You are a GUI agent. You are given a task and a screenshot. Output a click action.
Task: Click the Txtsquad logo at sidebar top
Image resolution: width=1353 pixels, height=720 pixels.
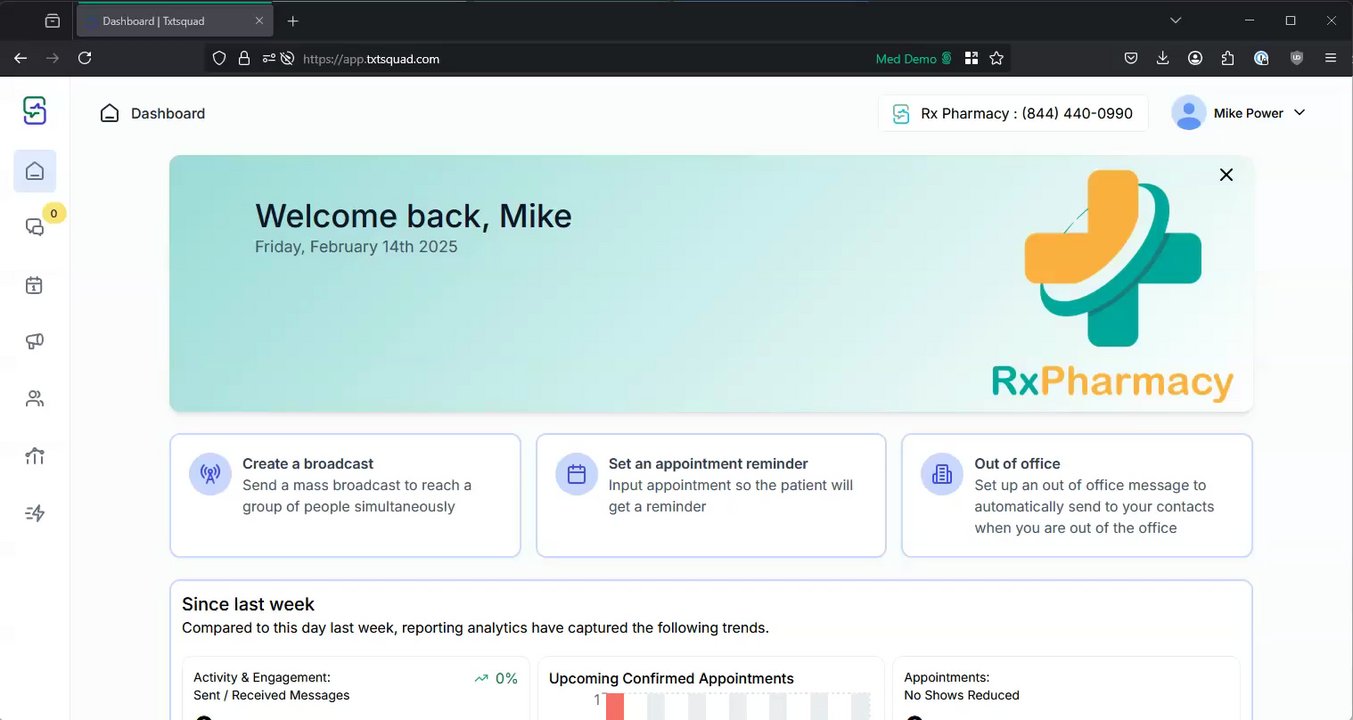[35, 110]
